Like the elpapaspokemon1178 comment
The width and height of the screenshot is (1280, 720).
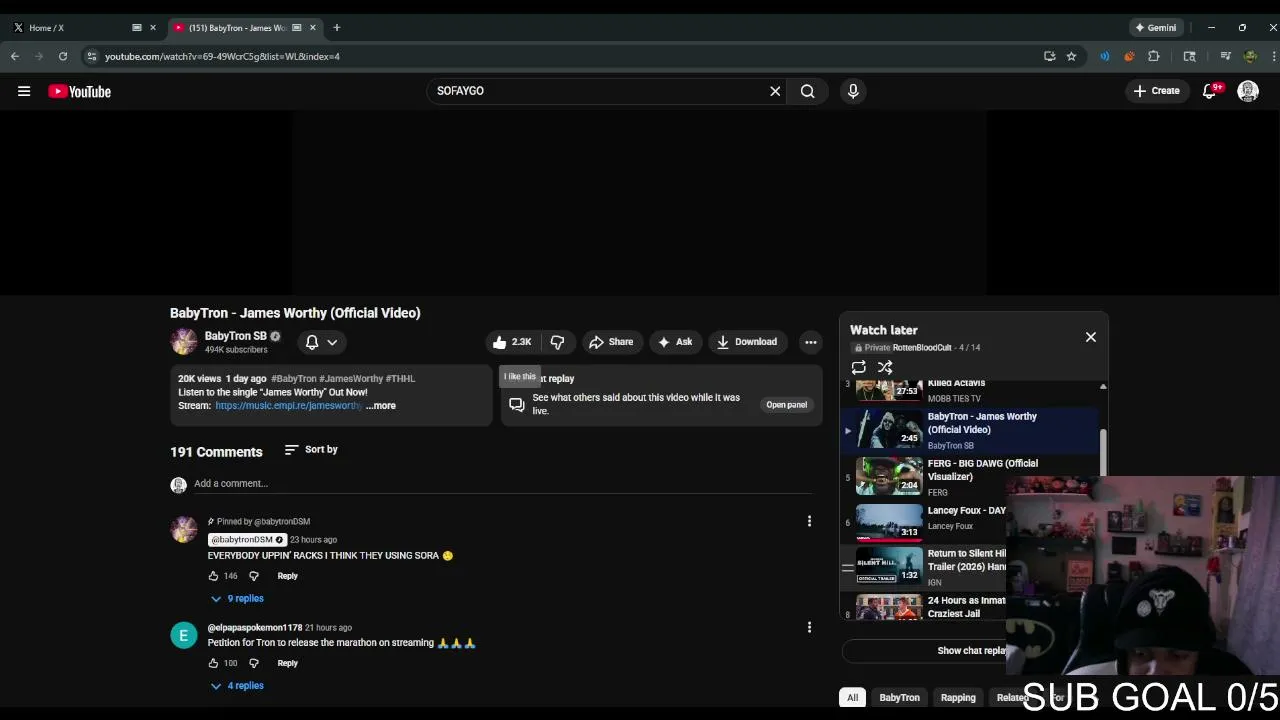click(x=213, y=663)
